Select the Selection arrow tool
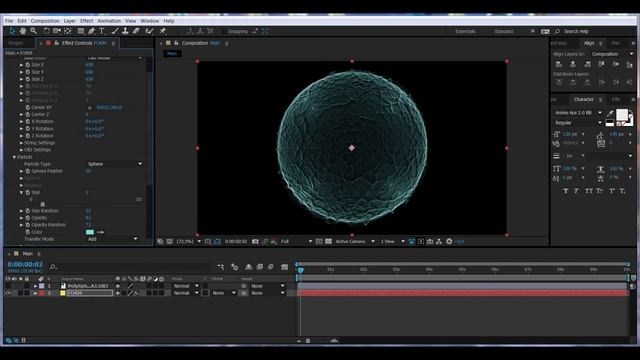 [x=12, y=31]
